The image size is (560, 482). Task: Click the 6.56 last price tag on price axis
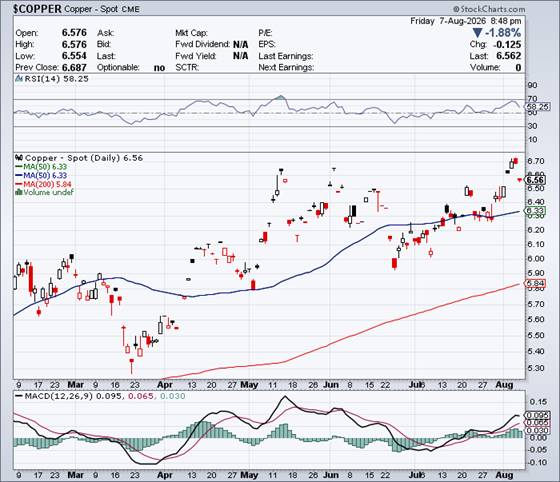point(535,180)
